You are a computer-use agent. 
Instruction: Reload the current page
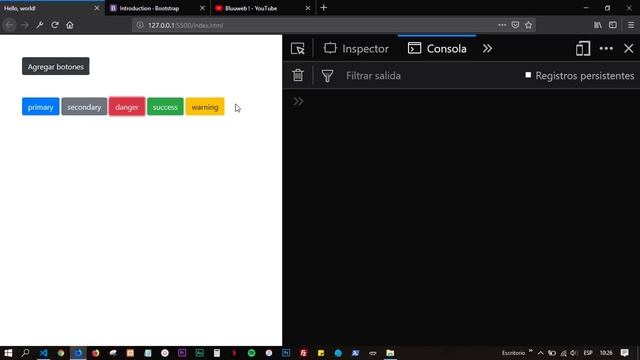click(55, 25)
